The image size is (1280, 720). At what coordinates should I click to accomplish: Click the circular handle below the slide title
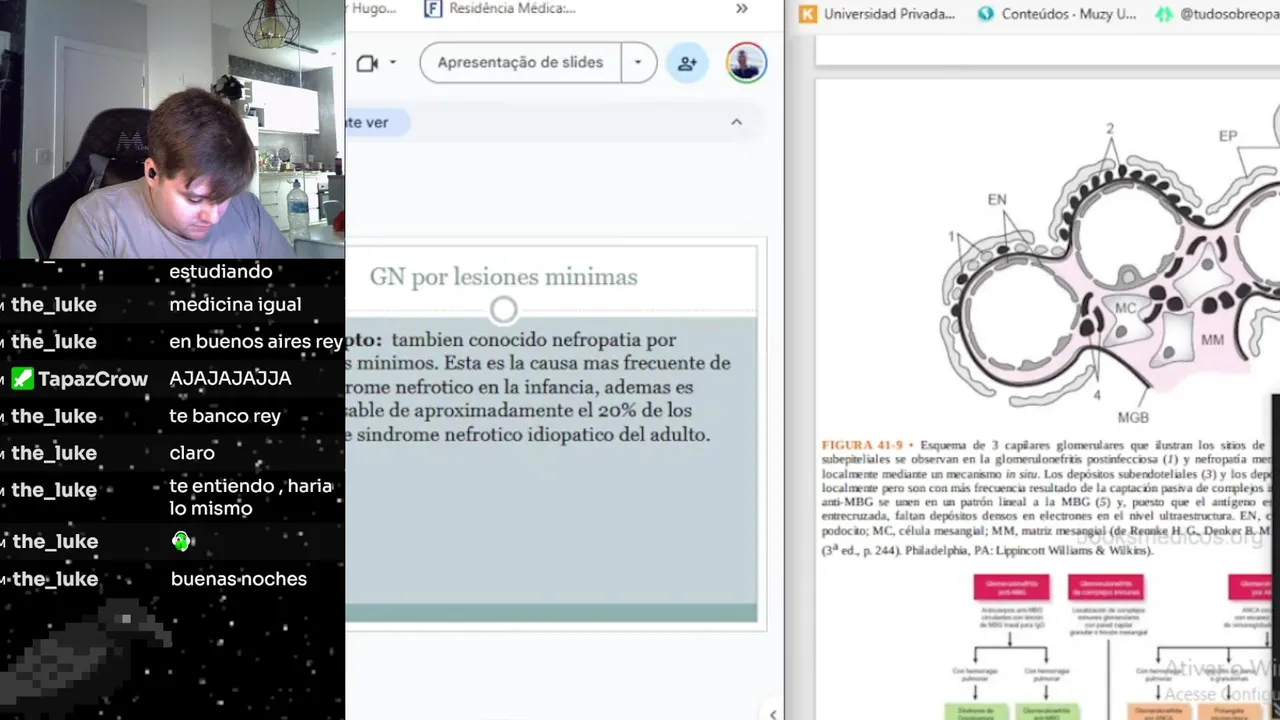pos(504,311)
